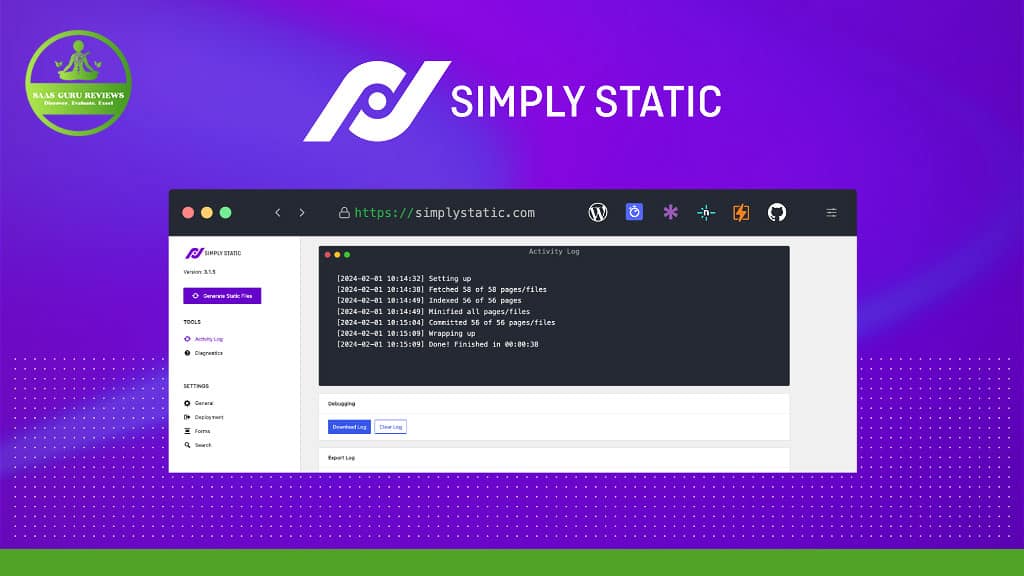Open the GitHub icon in toolbar

(776, 212)
